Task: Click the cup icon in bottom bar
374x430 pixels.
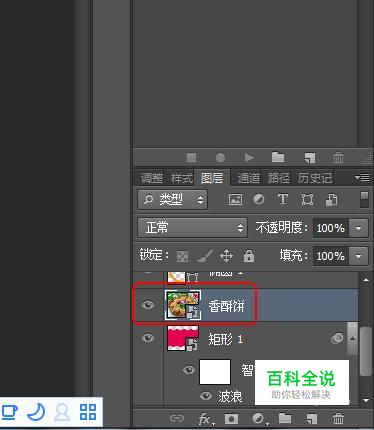Action: (x=10, y=412)
